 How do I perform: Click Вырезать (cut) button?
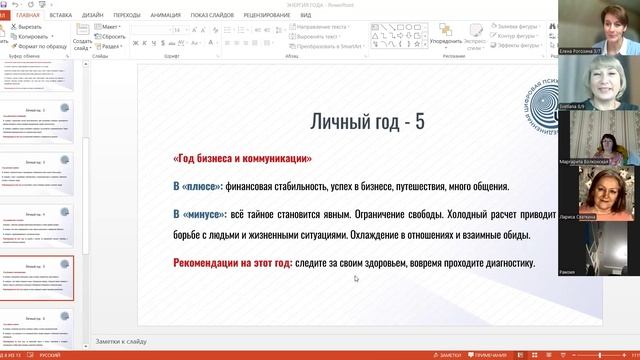point(26,27)
